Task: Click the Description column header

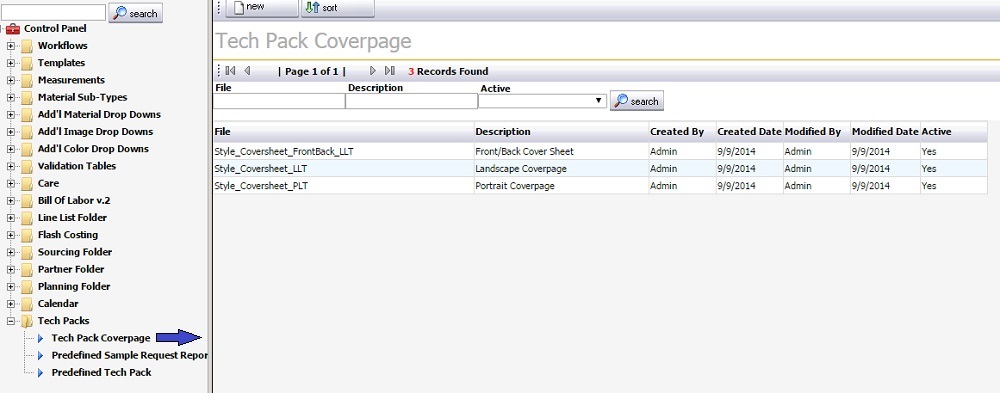Action: (x=561, y=132)
